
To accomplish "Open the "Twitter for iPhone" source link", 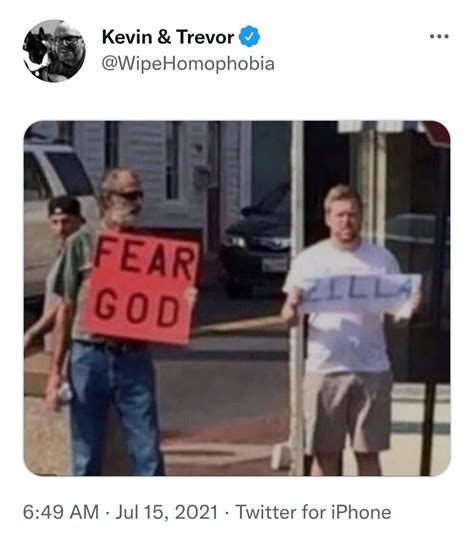I will pyautogui.click(x=313, y=512).
